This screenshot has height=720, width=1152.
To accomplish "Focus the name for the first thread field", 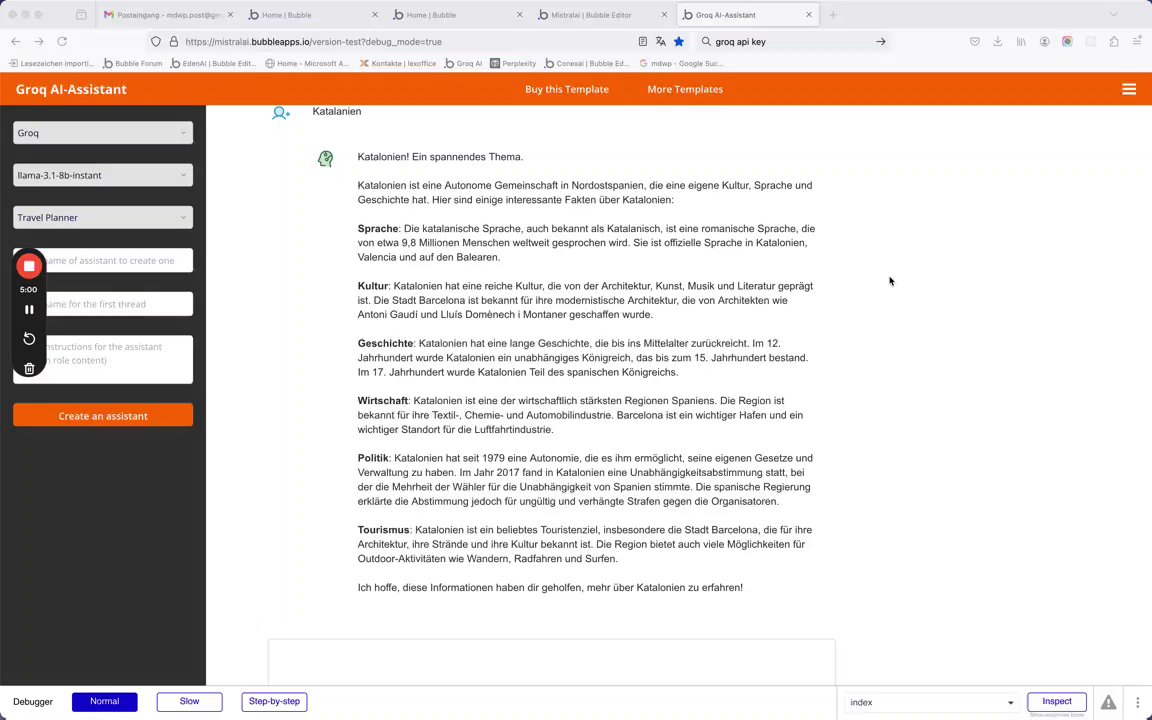I will [x=103, y=303].
